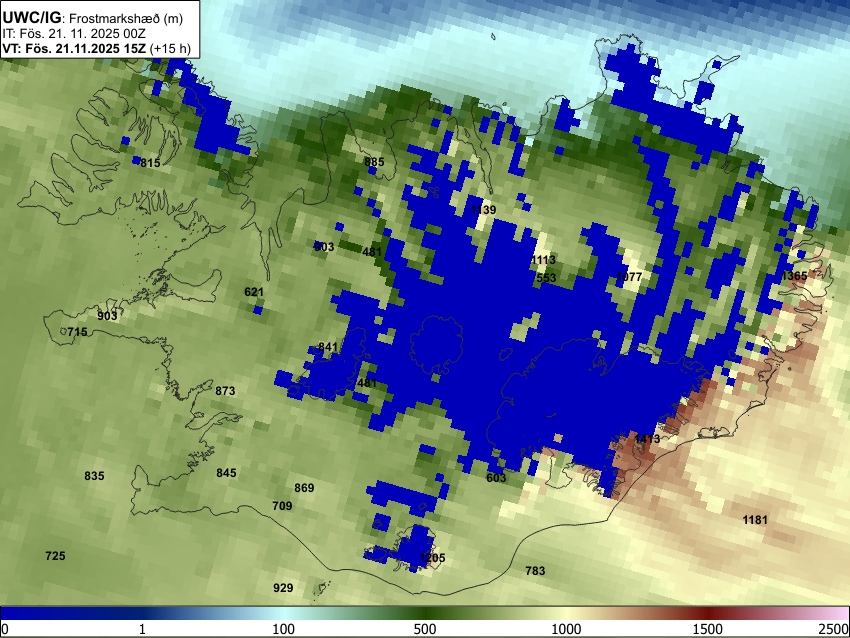This screenshot has height=638, width=850.
Task: Select the 603 height label
Action: [x=496, y=478]
